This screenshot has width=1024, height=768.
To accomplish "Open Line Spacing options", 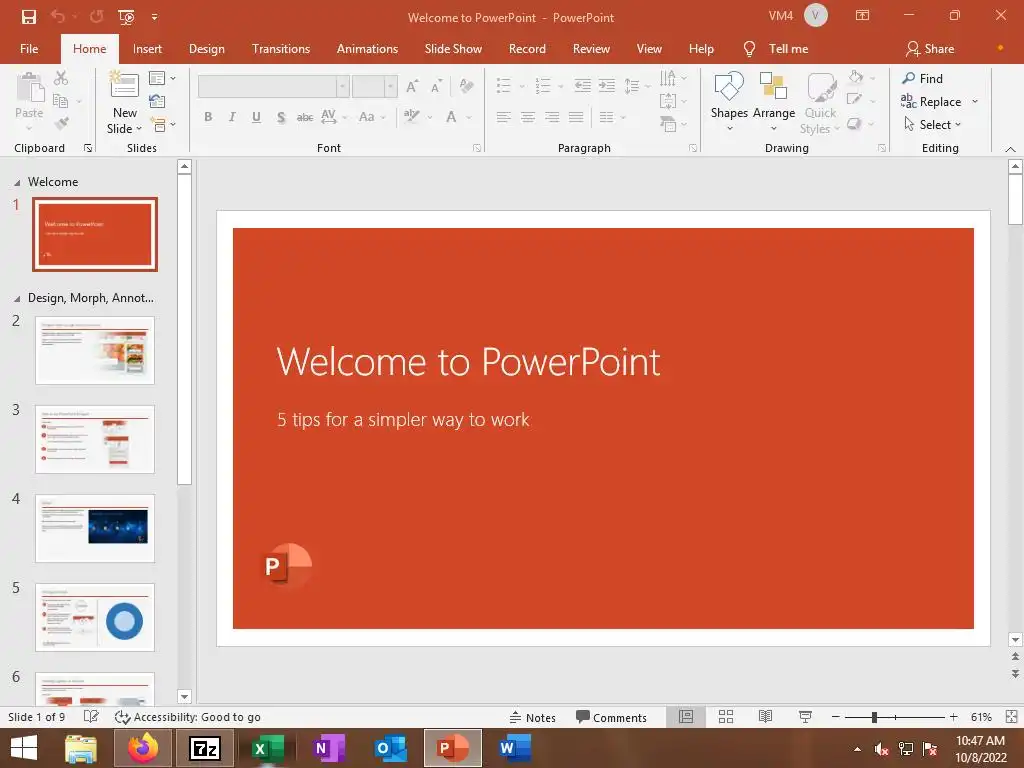I will pyautogui.click(x=636, y=86).
